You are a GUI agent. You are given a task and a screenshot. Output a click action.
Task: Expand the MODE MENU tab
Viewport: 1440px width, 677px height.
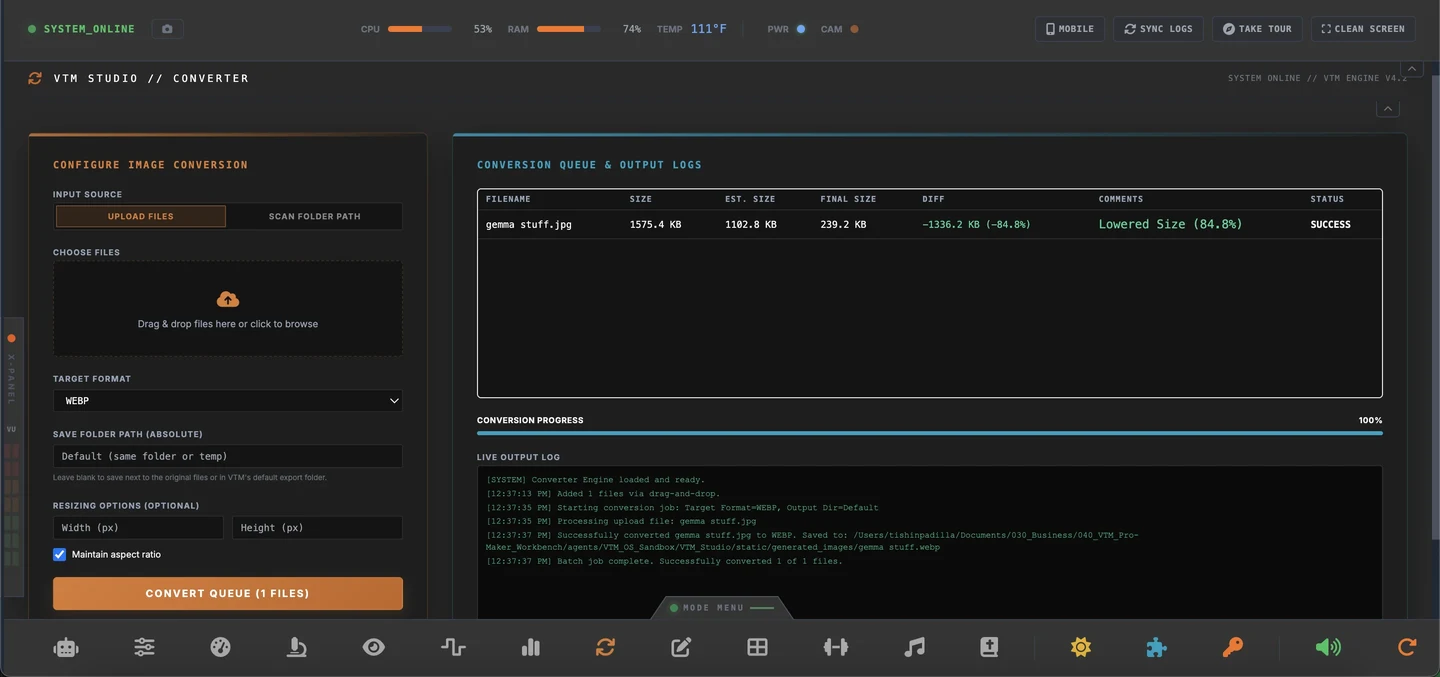point(722,608)
